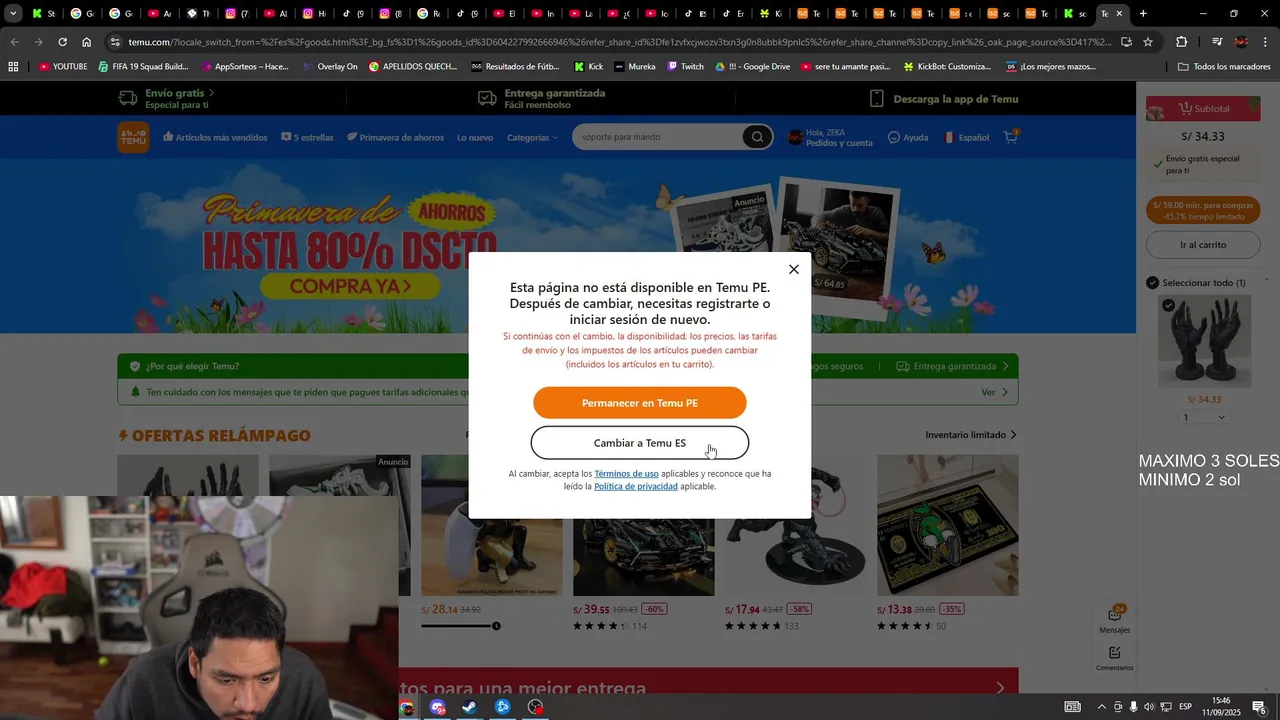Click the S/ 28.14 product stock progress bar
The width and height of the screenshot is (1280, 720).
click(x=460, y=626)
